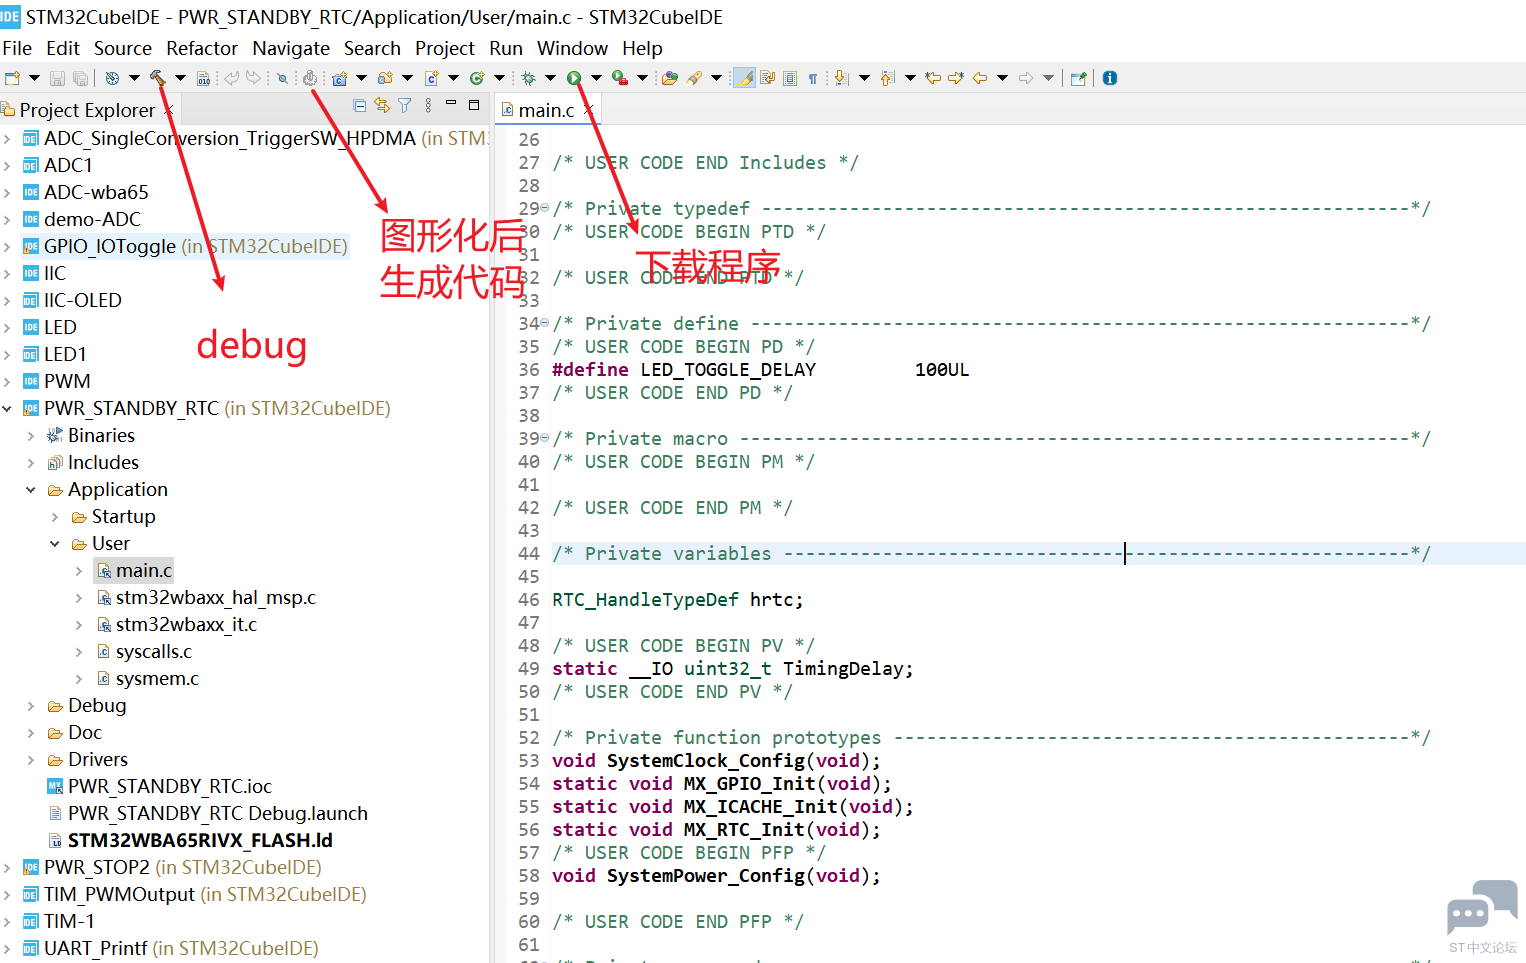Fold the Private typedef comment at line 29
The width and height of the screenshot is (1526, 963).
[544, 209]
